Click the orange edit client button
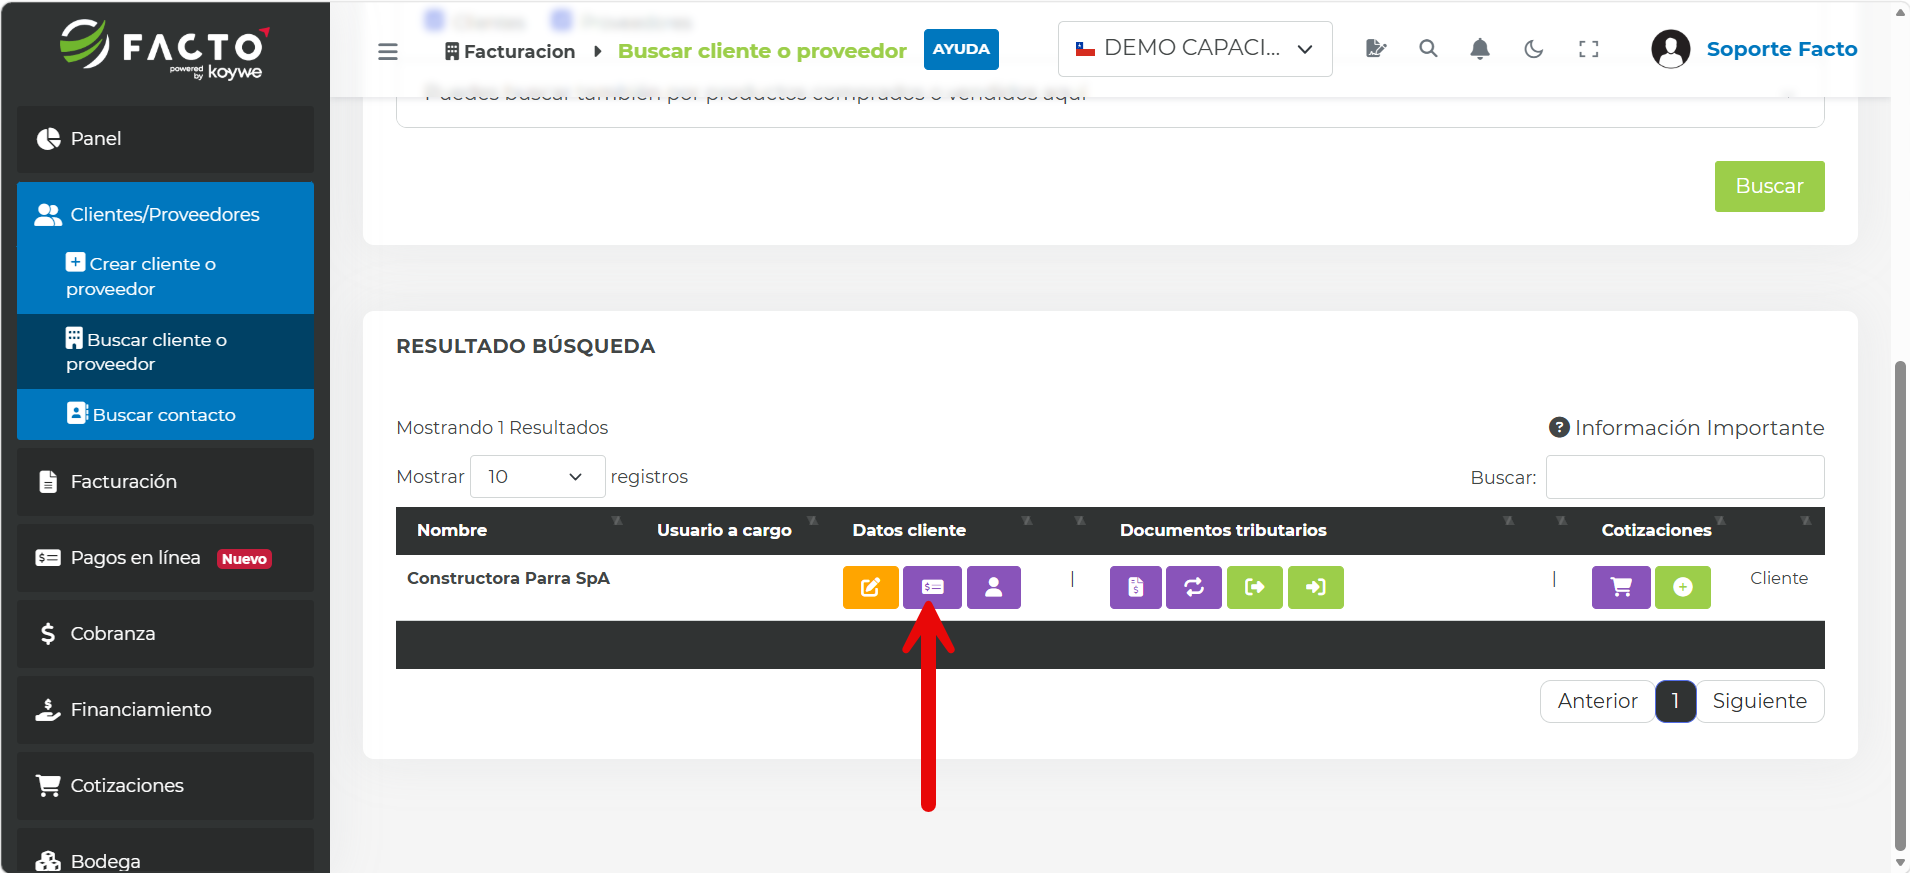 870,587
